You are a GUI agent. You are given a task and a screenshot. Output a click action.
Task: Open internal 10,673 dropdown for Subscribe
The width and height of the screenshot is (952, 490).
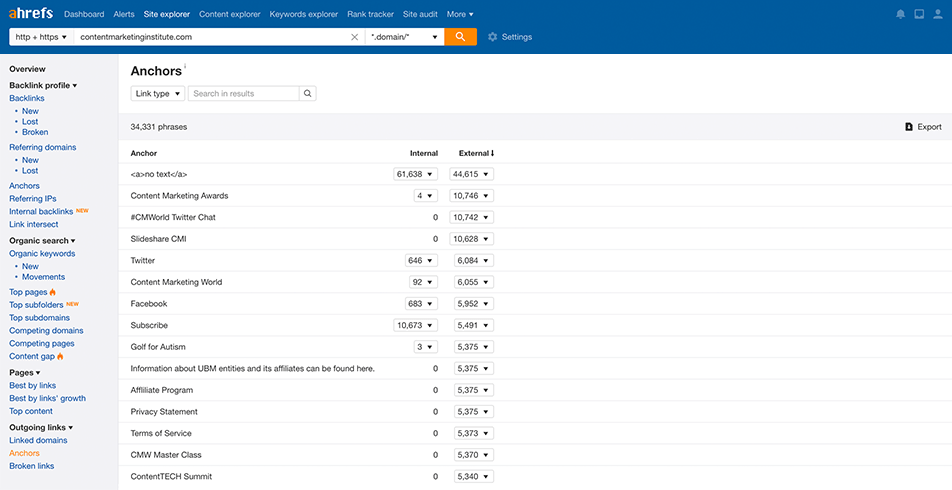click(416, 325)
